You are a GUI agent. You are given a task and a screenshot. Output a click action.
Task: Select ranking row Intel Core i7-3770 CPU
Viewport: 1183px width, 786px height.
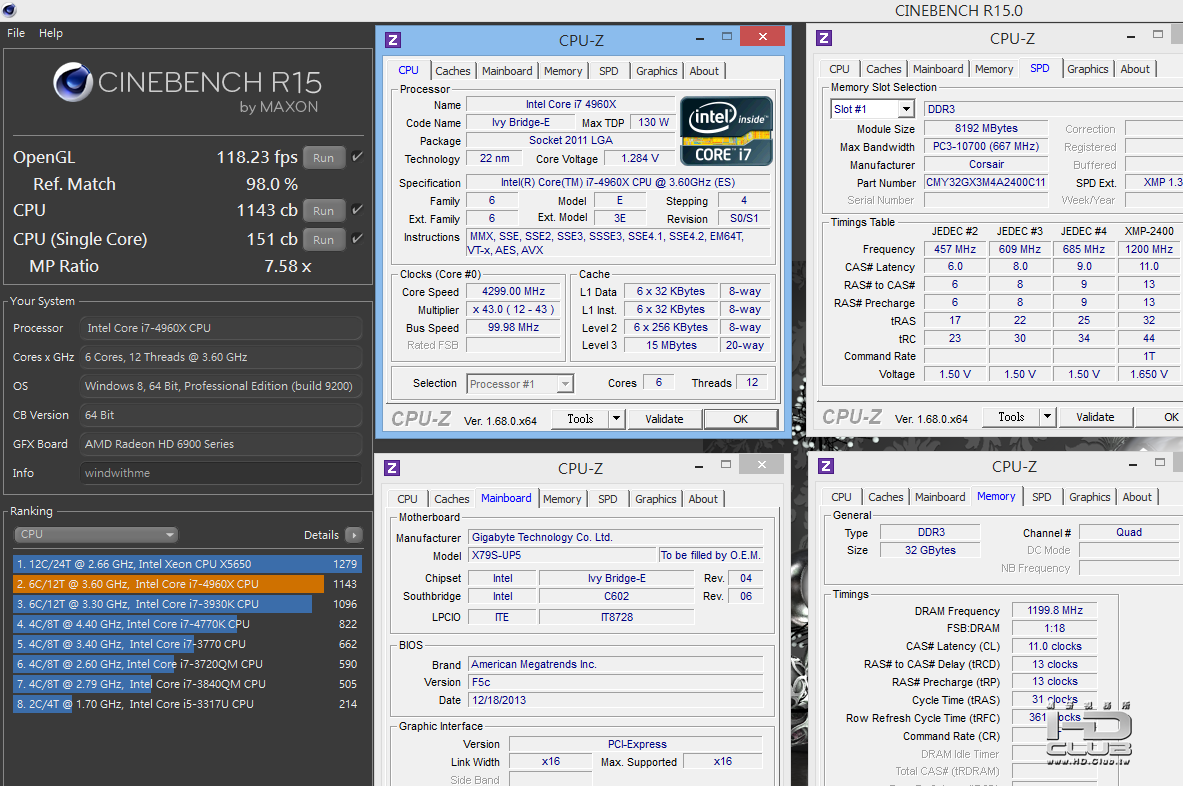[x=187, y=643]
